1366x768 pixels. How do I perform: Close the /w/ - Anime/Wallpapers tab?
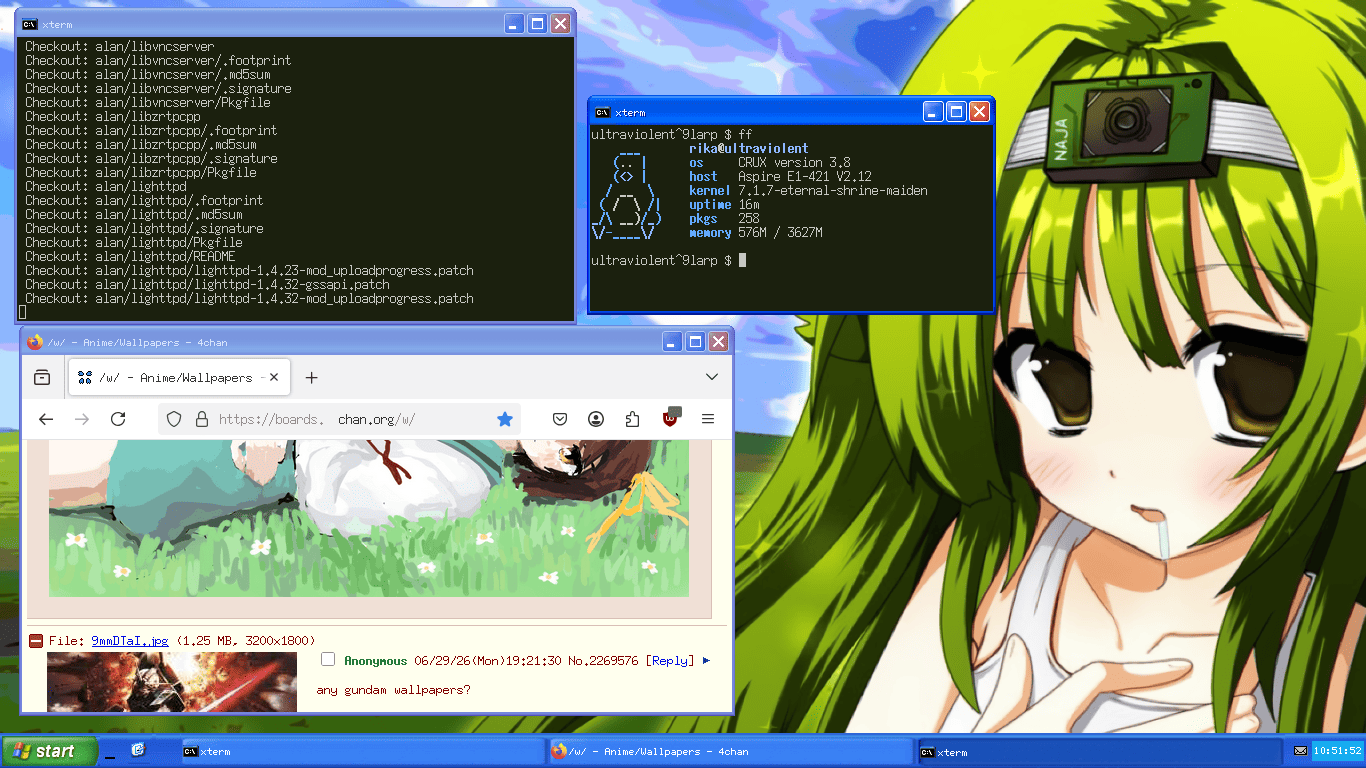point(274,377)
